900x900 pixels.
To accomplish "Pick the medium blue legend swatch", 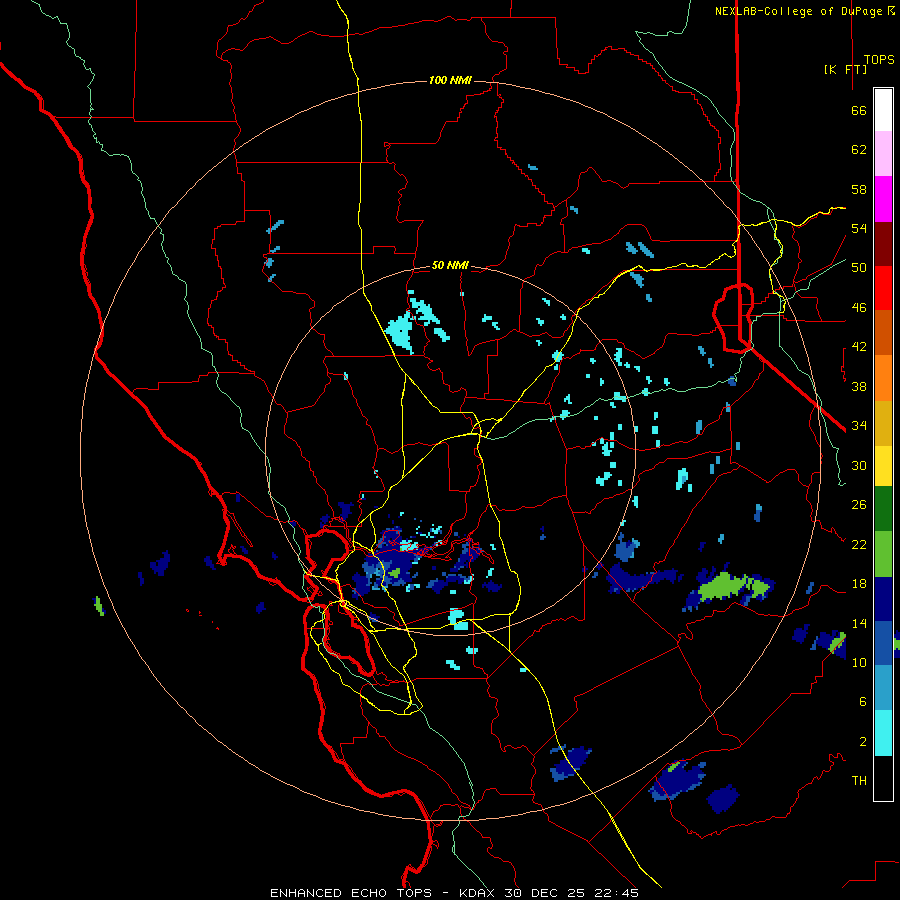I will (x=883, y=643).
